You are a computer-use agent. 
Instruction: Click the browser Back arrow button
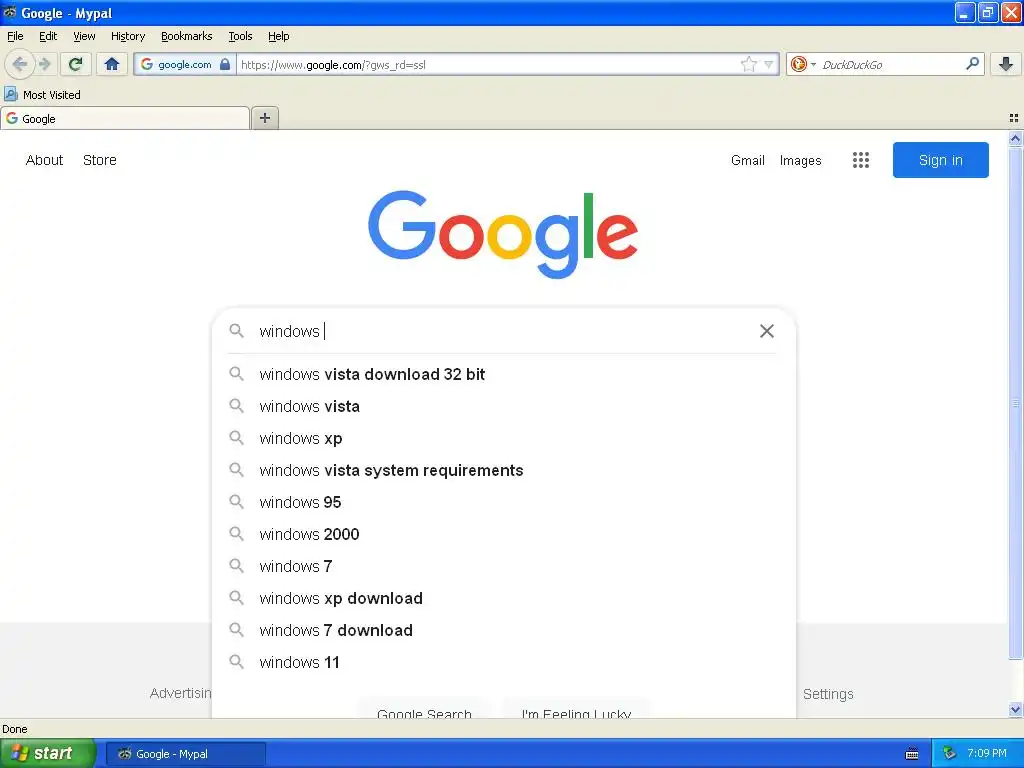pyautogui.click(x=20, y=64)
